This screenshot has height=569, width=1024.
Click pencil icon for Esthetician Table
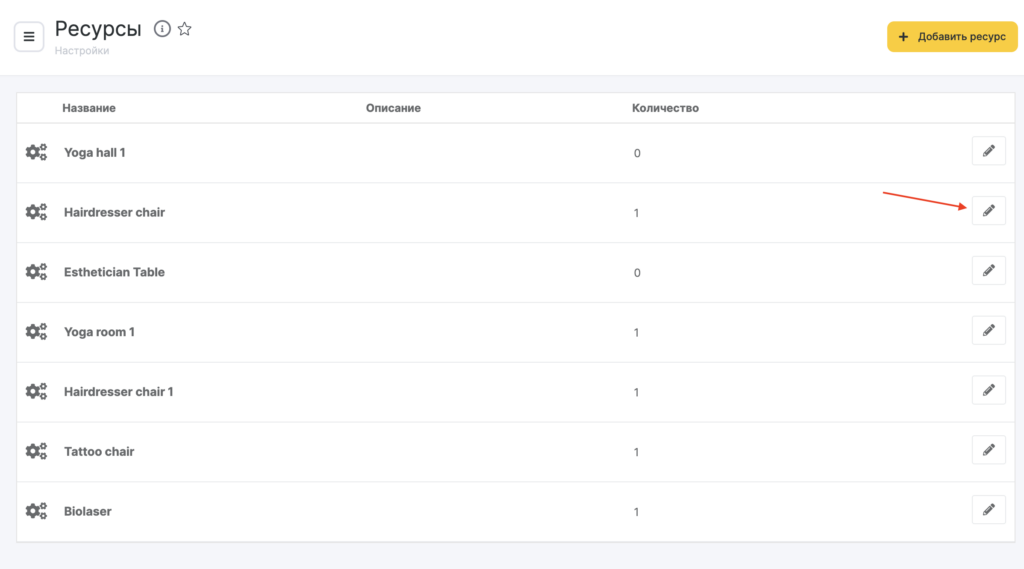coord(988,271)
